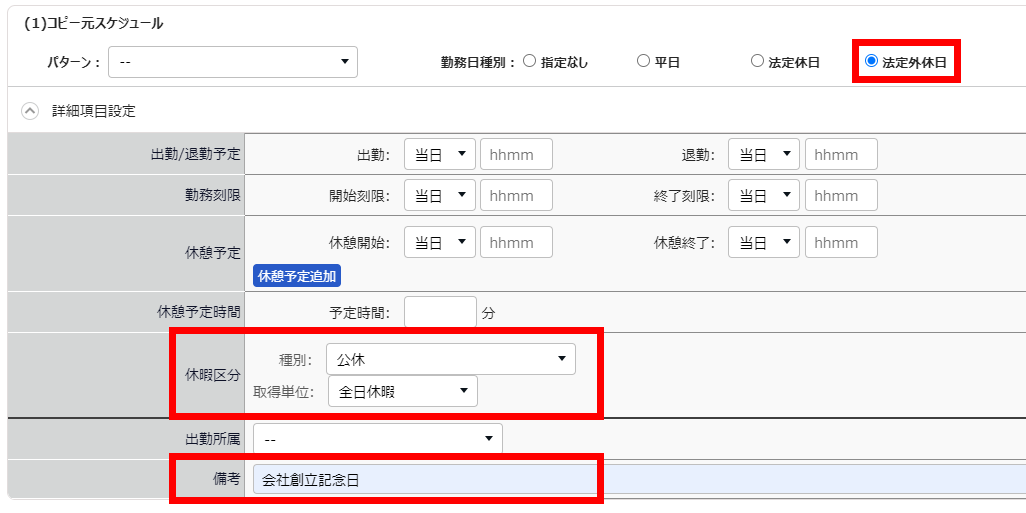Open the パターン dropdown
The width and height of the screenshot is (1026, 513).
233,62
